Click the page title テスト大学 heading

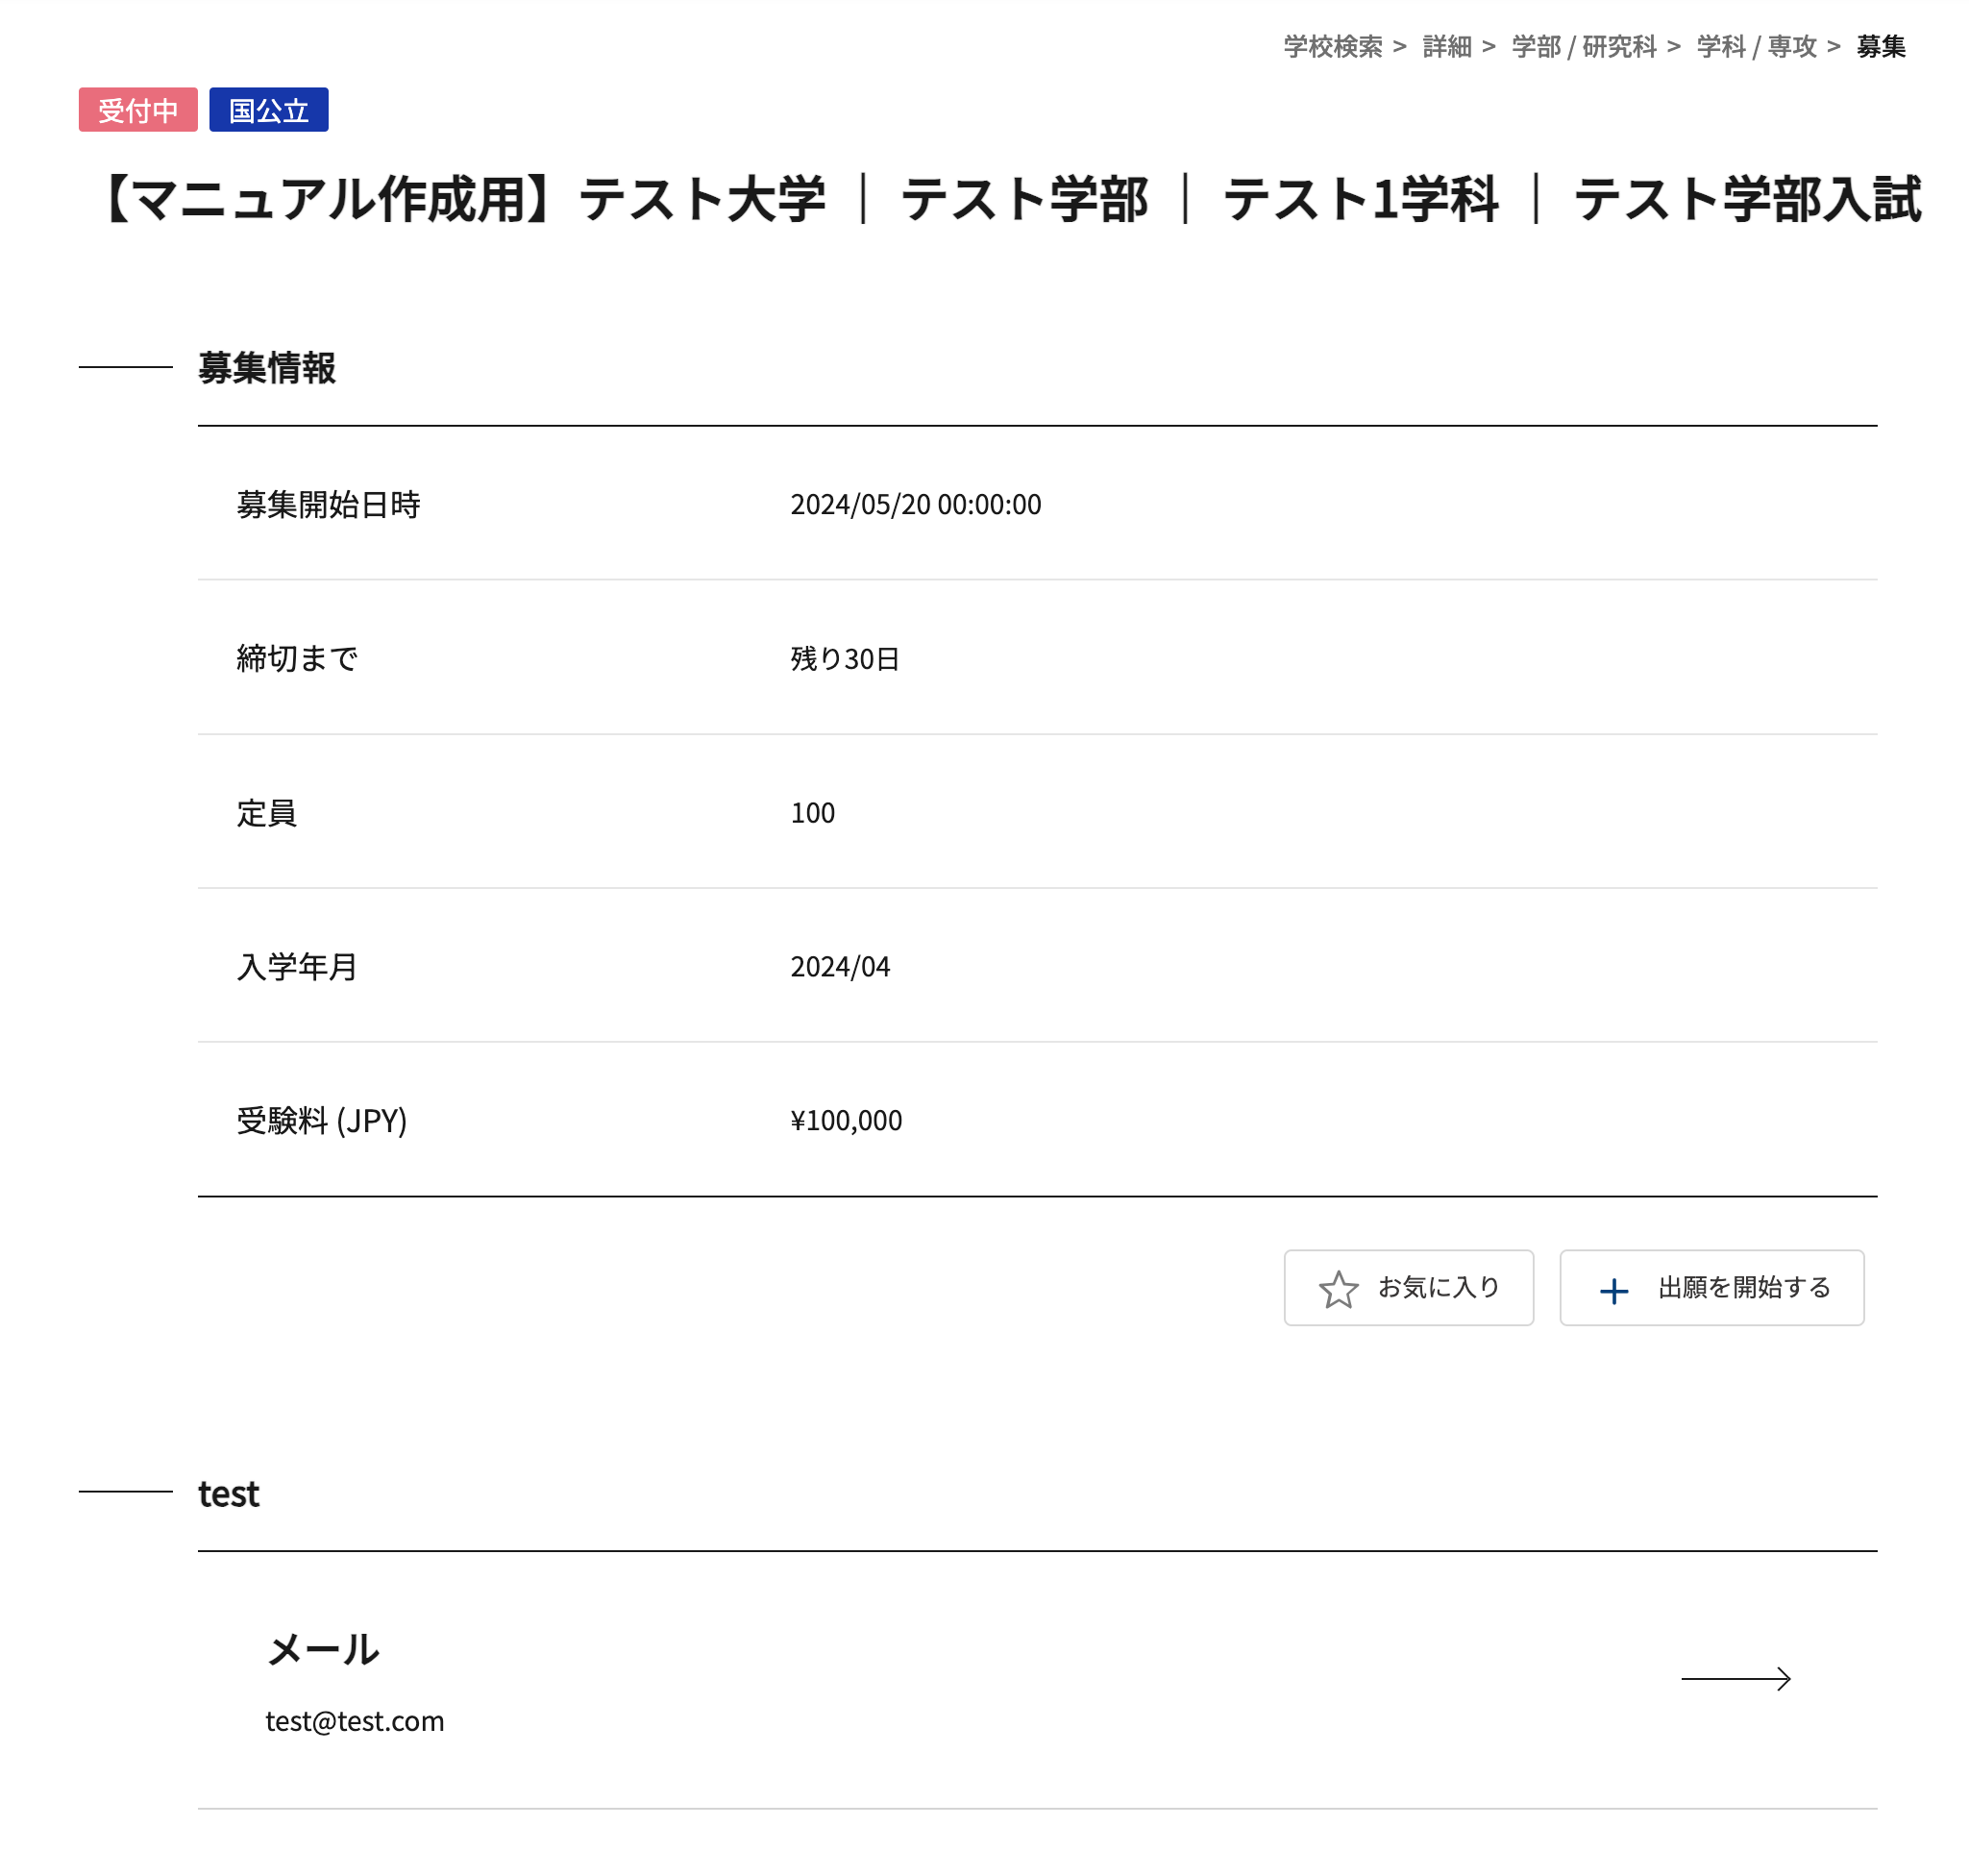[x=1008, y=198]
